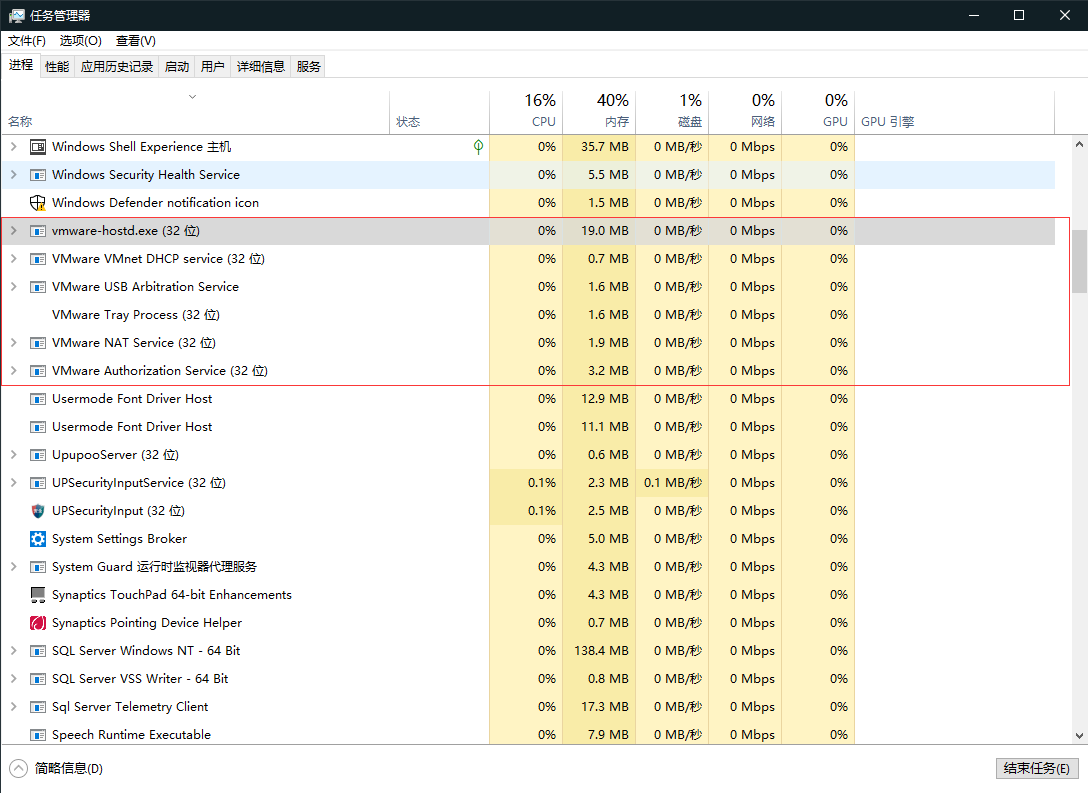
Task: Click the 结束任务(E) button
Action: [1036, 768]
